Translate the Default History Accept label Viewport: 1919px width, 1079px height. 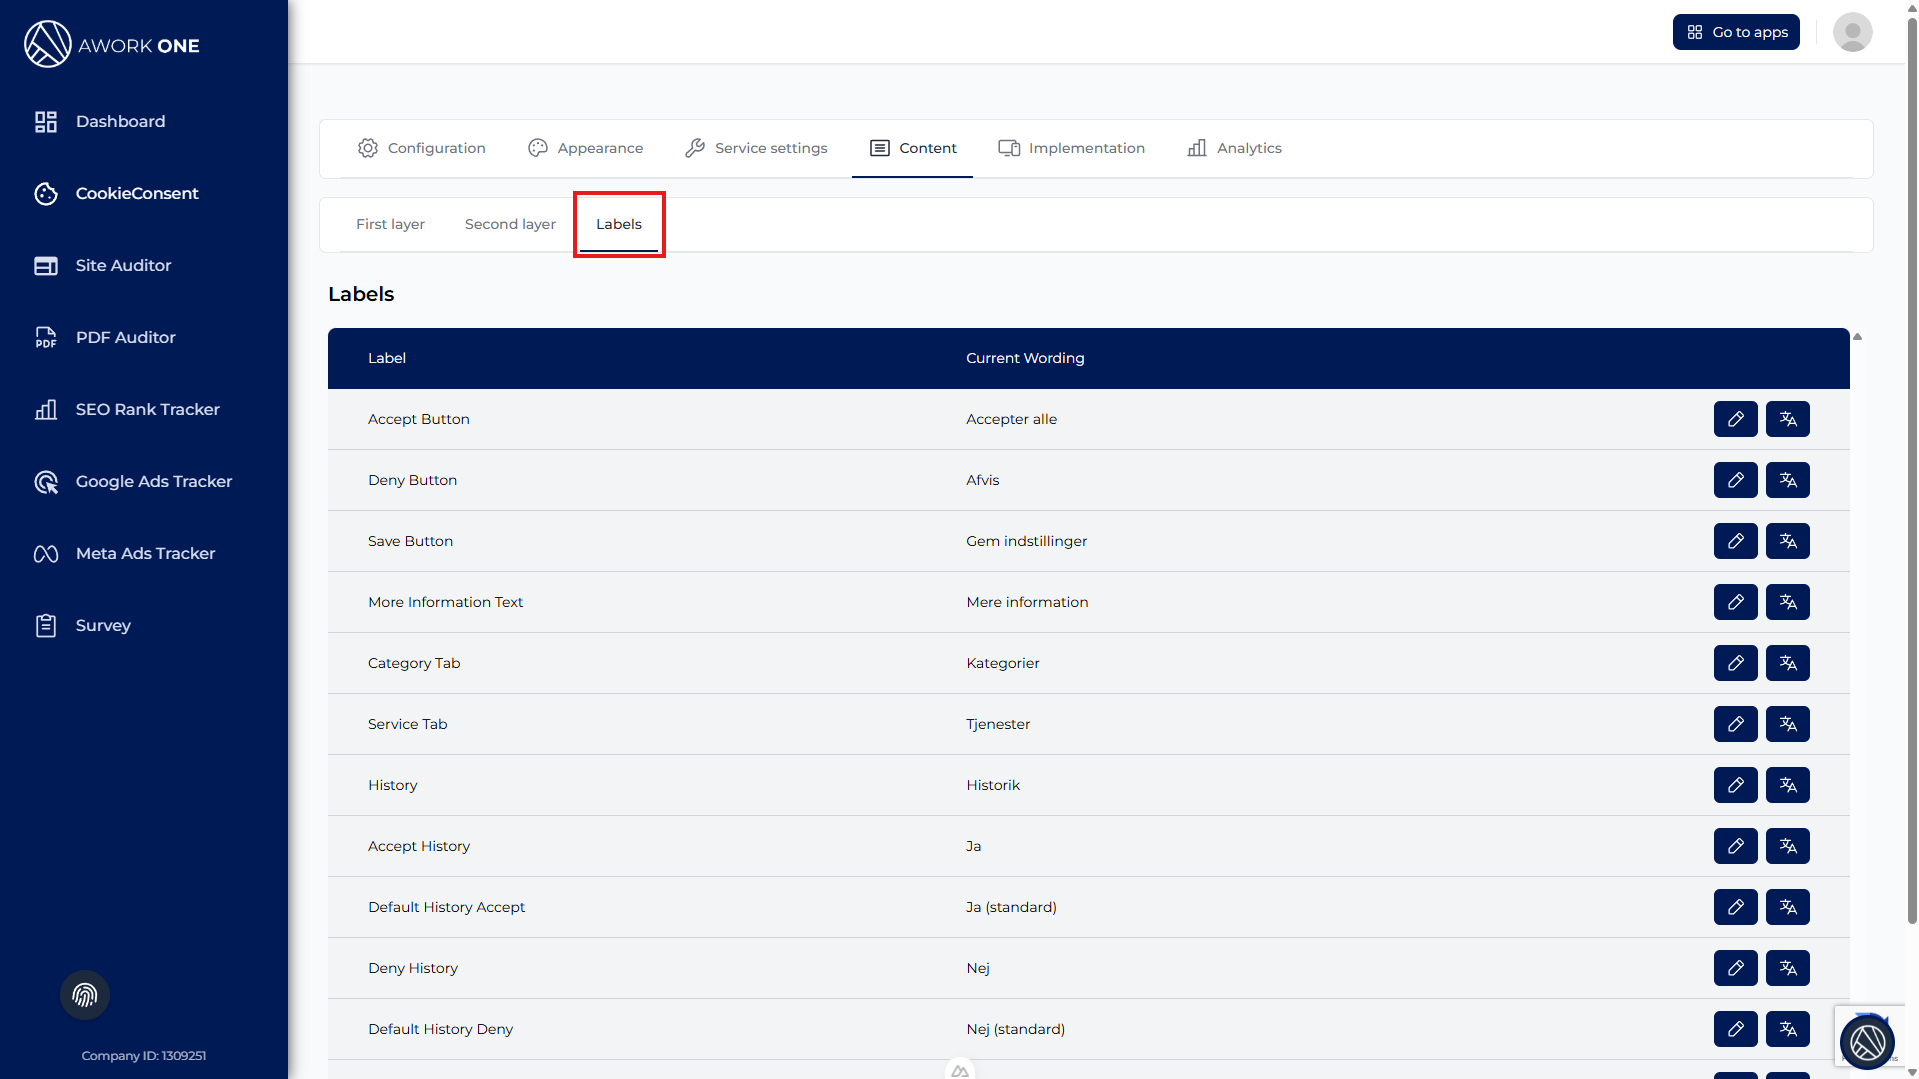pyautogui.click(x=1787, y=907)
